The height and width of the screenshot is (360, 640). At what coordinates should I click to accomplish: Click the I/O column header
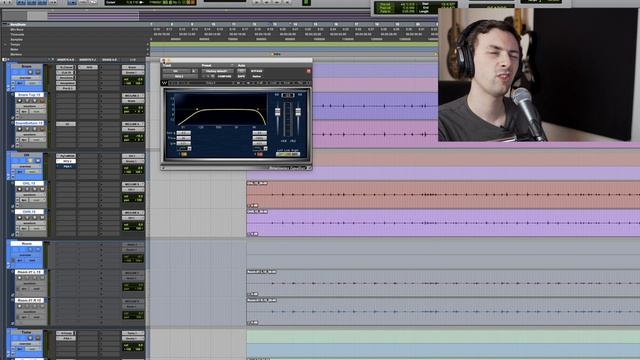tap(133, 60)
